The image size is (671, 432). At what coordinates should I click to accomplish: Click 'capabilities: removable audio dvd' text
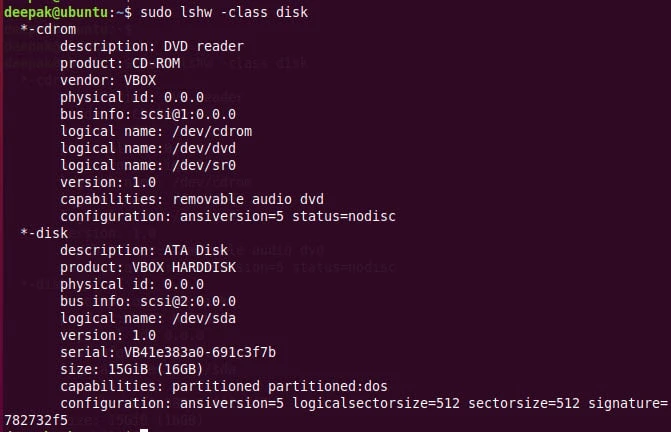(192, 199)
